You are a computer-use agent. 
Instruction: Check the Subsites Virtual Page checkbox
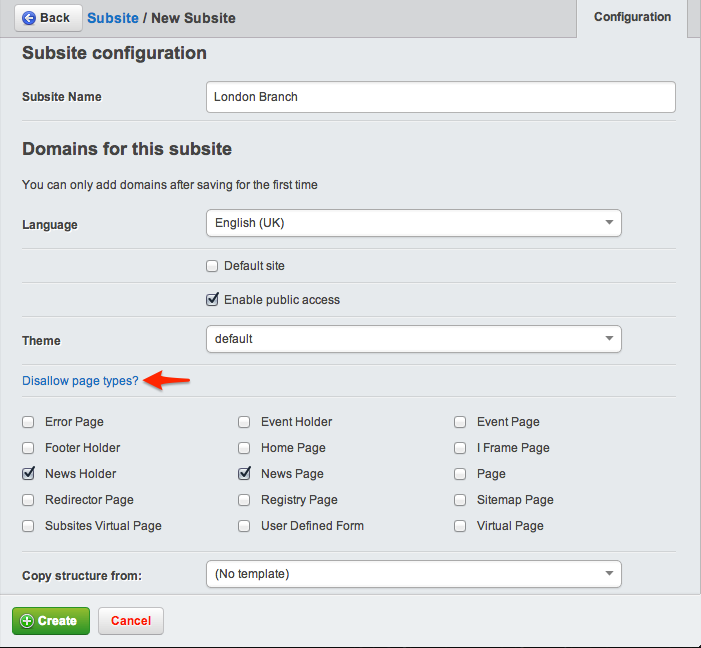28,525
